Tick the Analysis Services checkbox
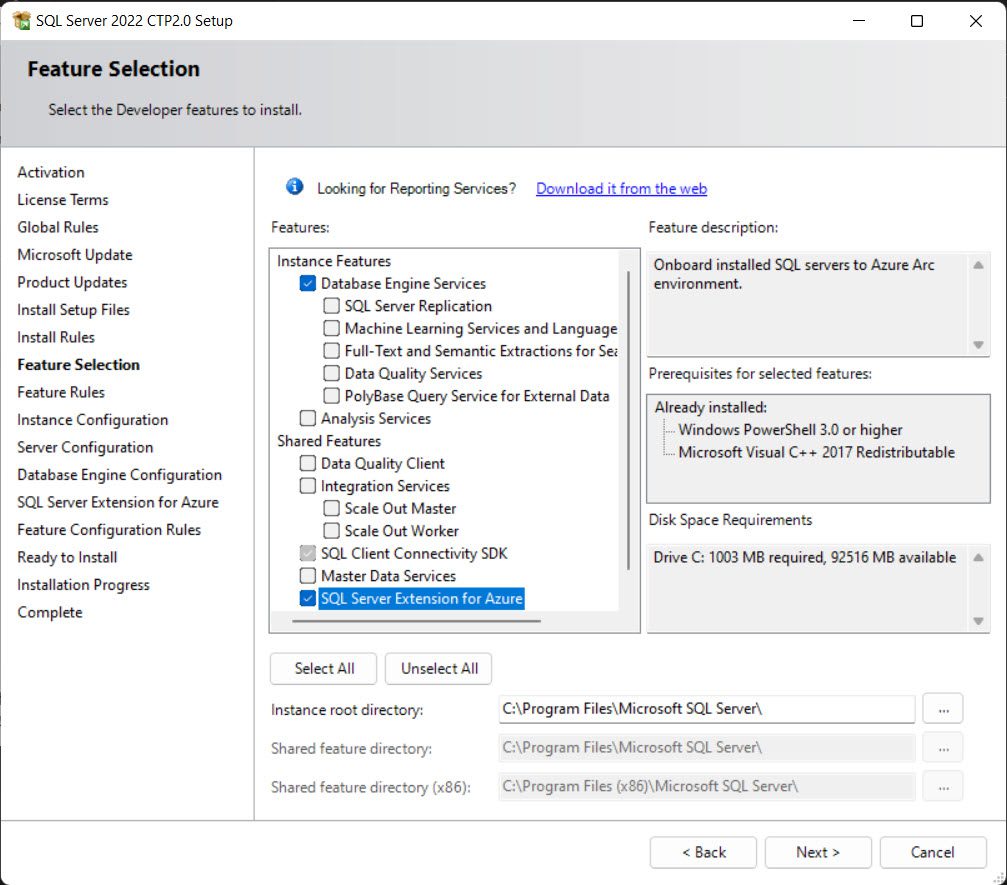 coord(308,418)
